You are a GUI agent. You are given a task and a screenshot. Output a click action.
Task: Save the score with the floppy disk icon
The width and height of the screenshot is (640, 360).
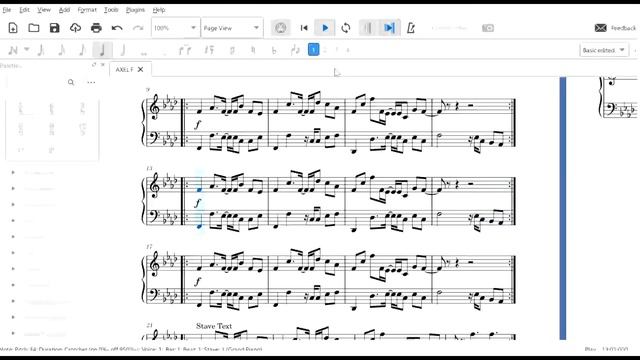point(55,28)
